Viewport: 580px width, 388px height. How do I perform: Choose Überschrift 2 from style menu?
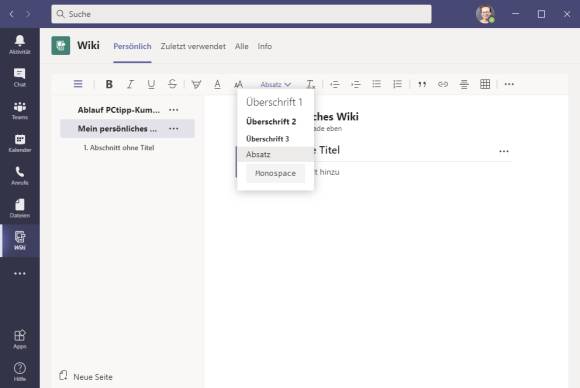coord(271,122)
